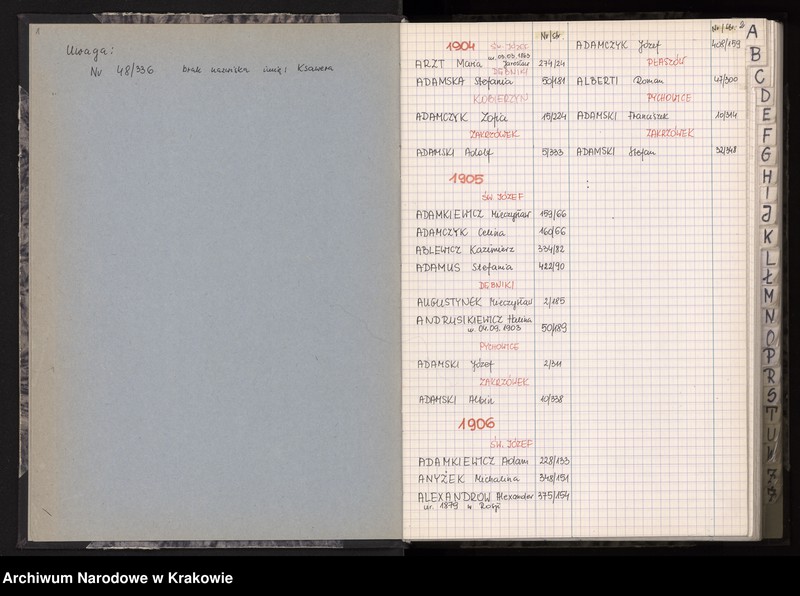Click the number 375/154
The height and width of the screenshot is (596, 800).
(554, 496)
